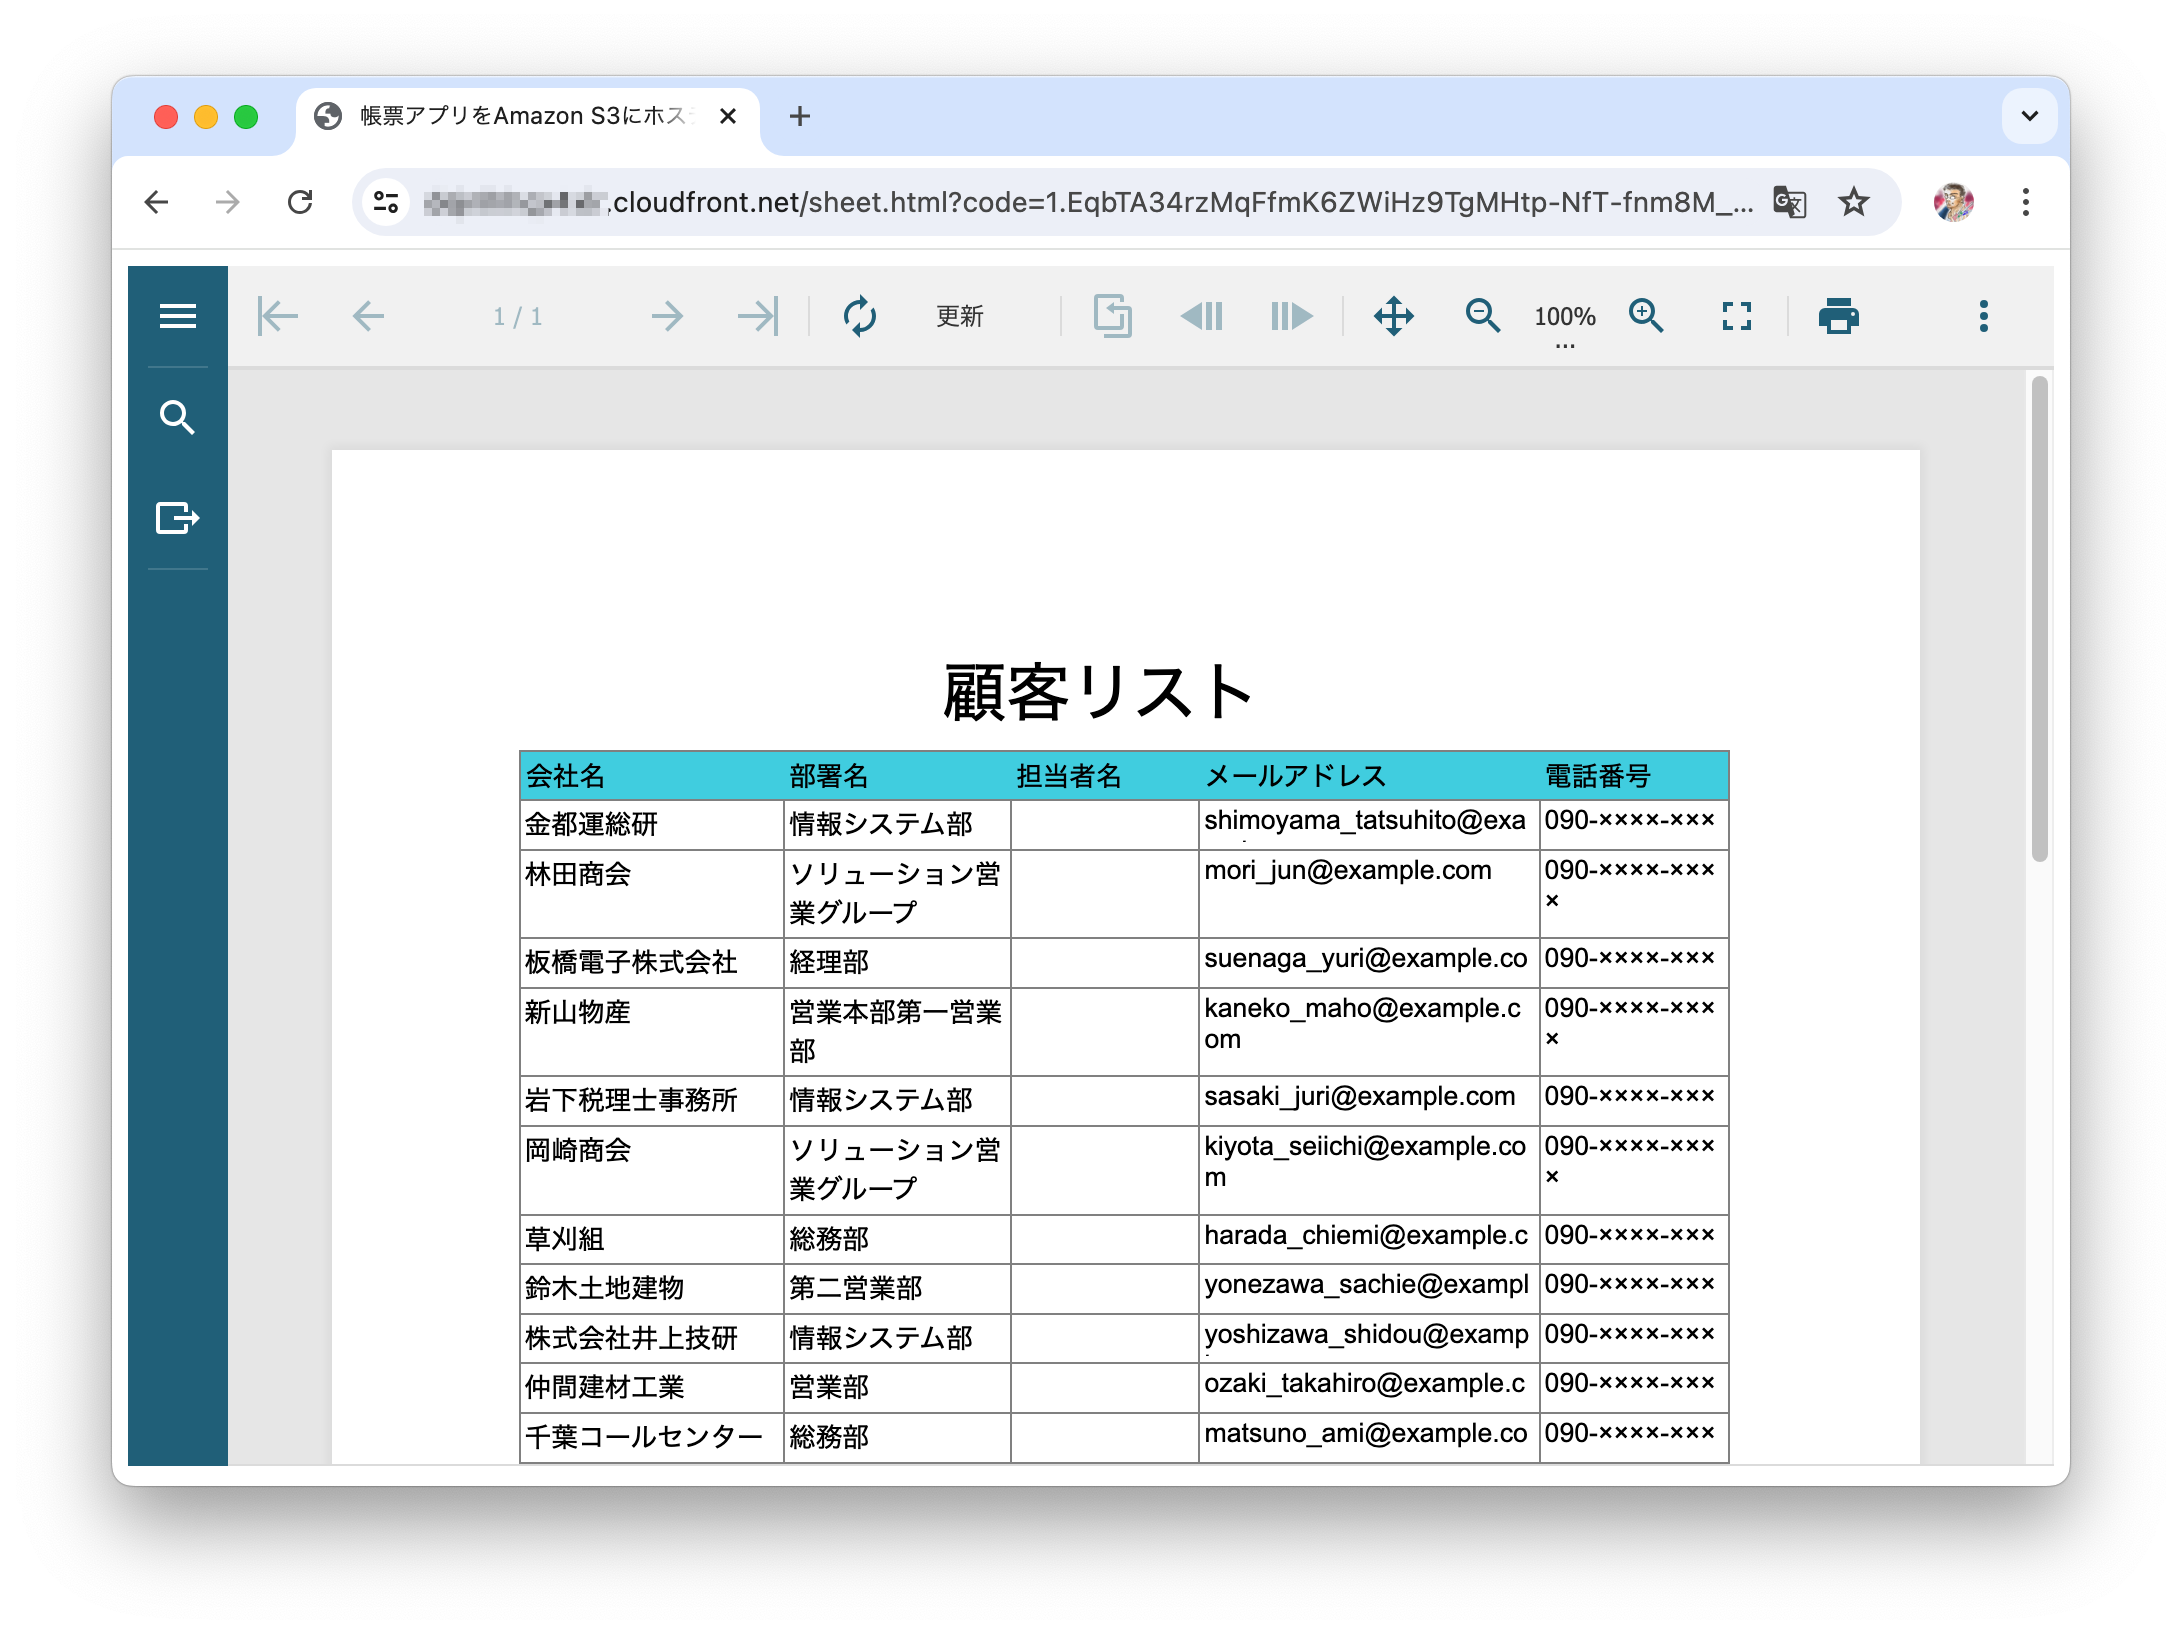This screenshot has height=1634, width=2182.
Task: Print the report
Action: (x=1838, y=317)
